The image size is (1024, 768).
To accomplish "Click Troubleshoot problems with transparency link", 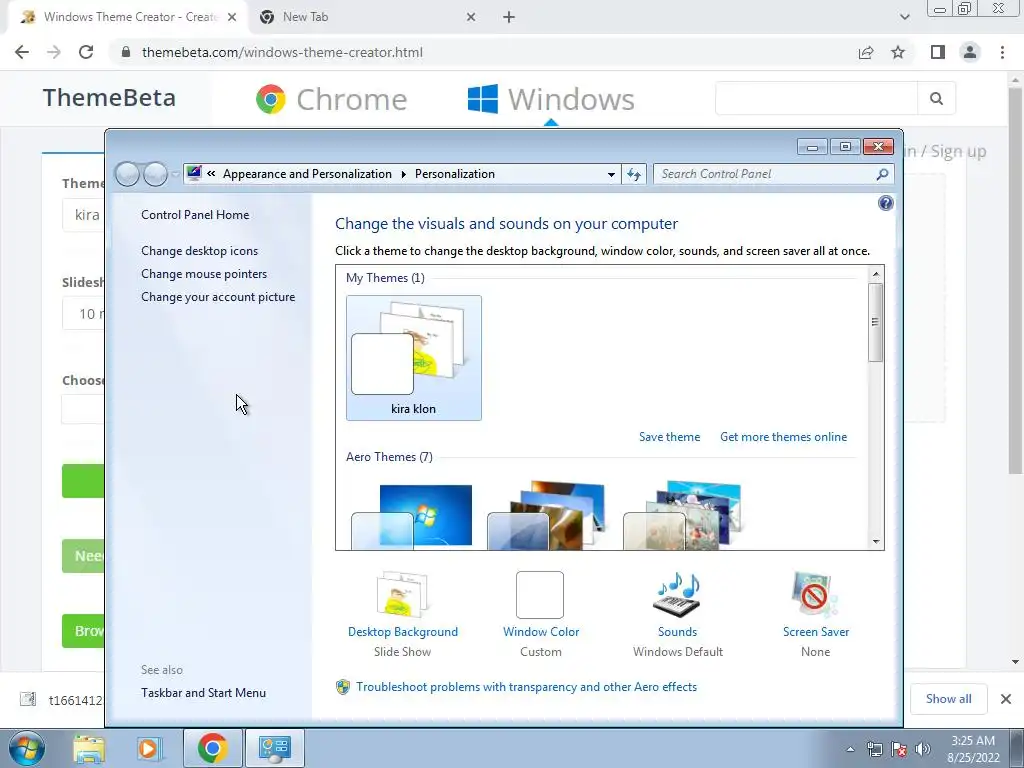I will (526, 687).
